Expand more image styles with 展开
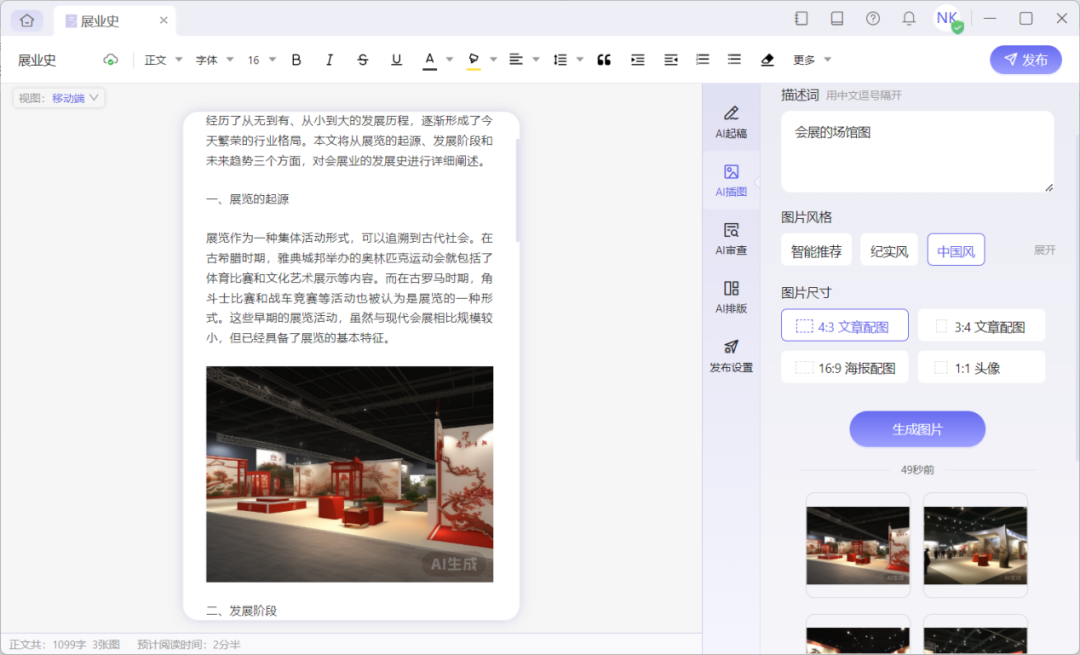 tap(1044, 250)
